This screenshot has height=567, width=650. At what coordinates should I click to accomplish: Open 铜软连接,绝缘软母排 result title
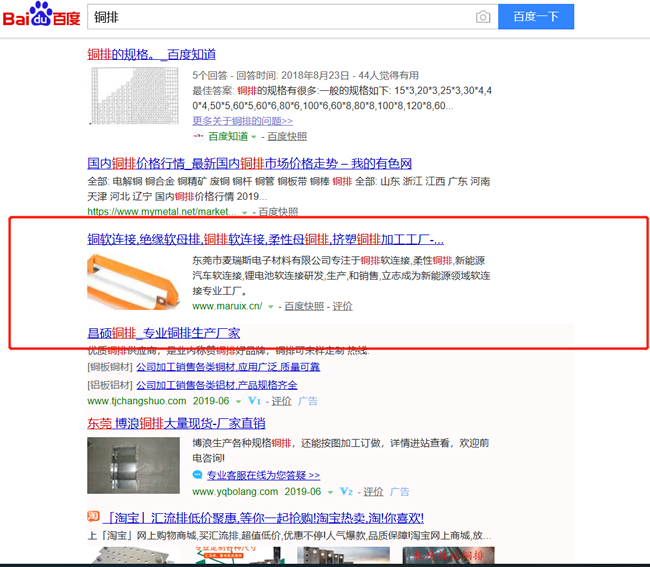(x=265, y=239)
